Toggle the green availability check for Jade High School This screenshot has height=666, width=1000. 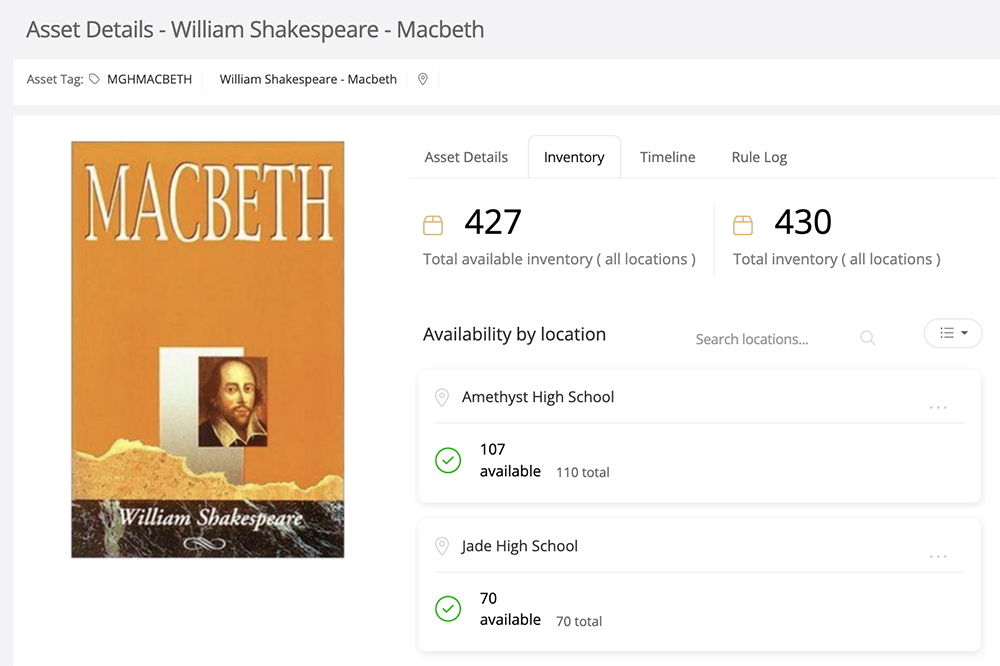[x=448, y=609]
